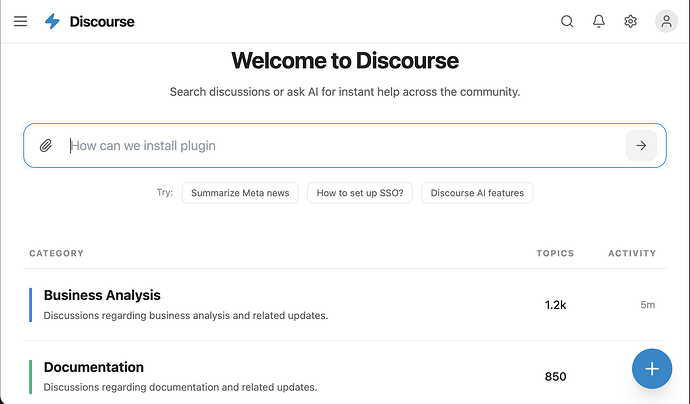Open the user profile avatar
The image size is (690, 404).
coord(666,21)
